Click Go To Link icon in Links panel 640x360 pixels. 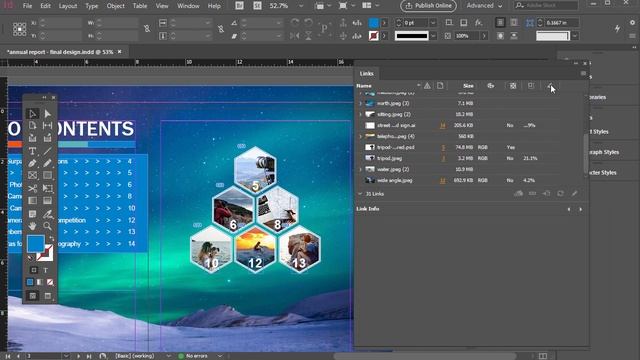pos(547,193)
